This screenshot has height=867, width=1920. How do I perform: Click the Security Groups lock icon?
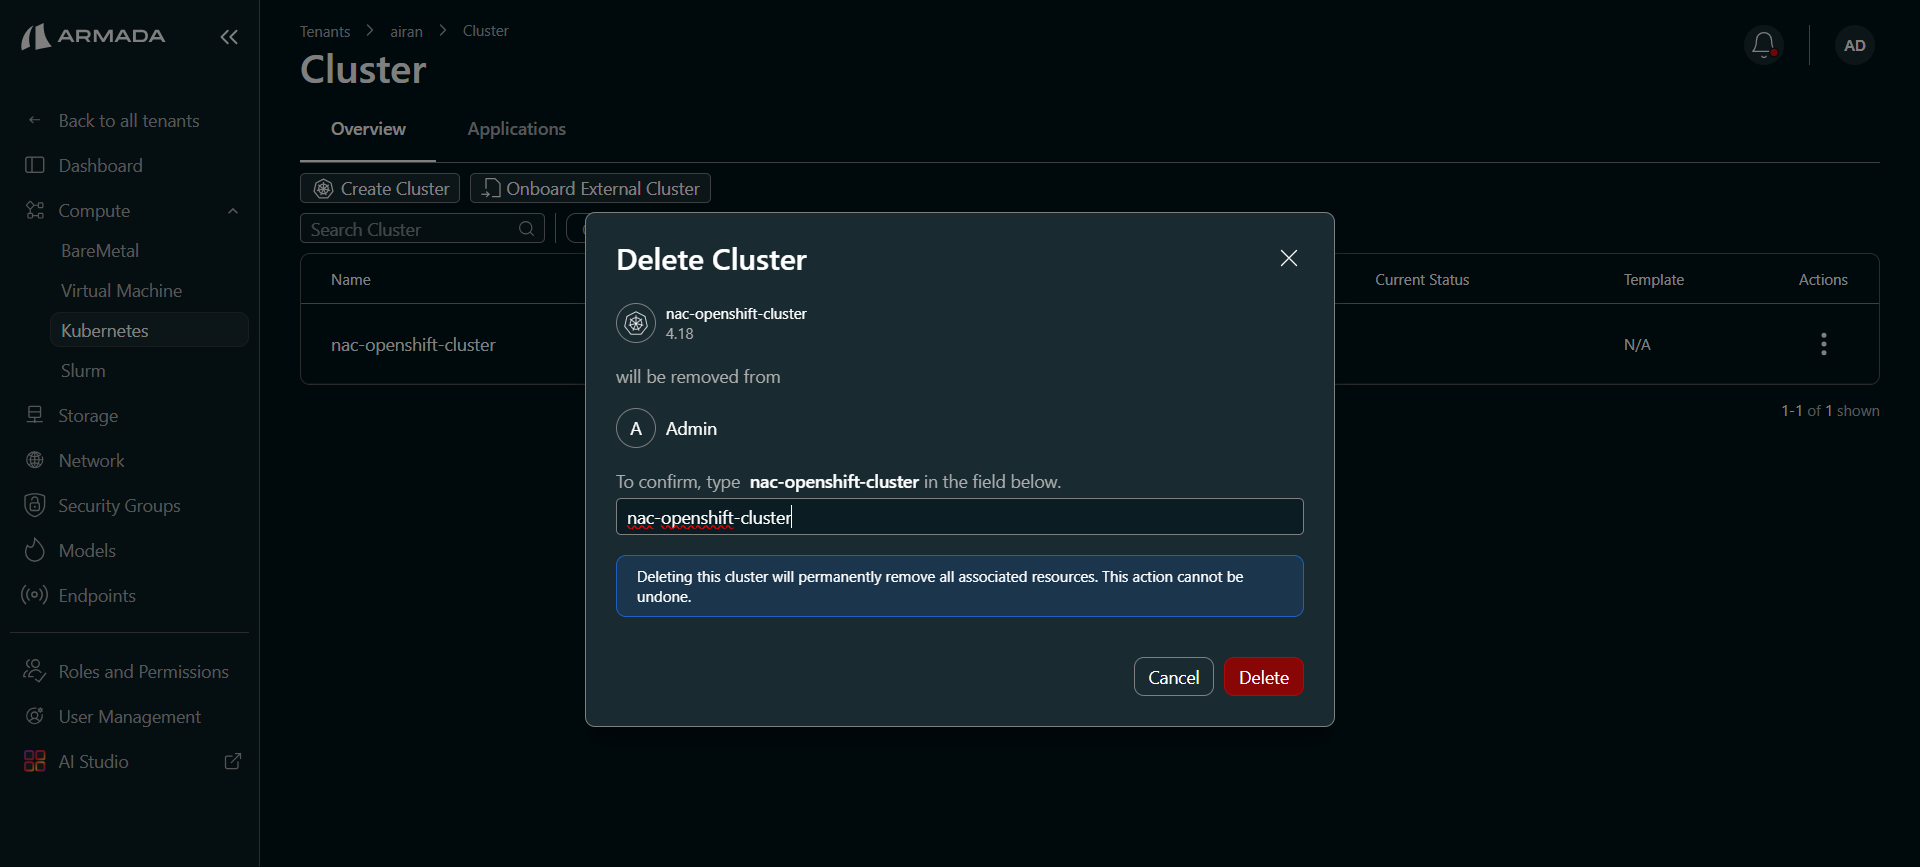35,505
